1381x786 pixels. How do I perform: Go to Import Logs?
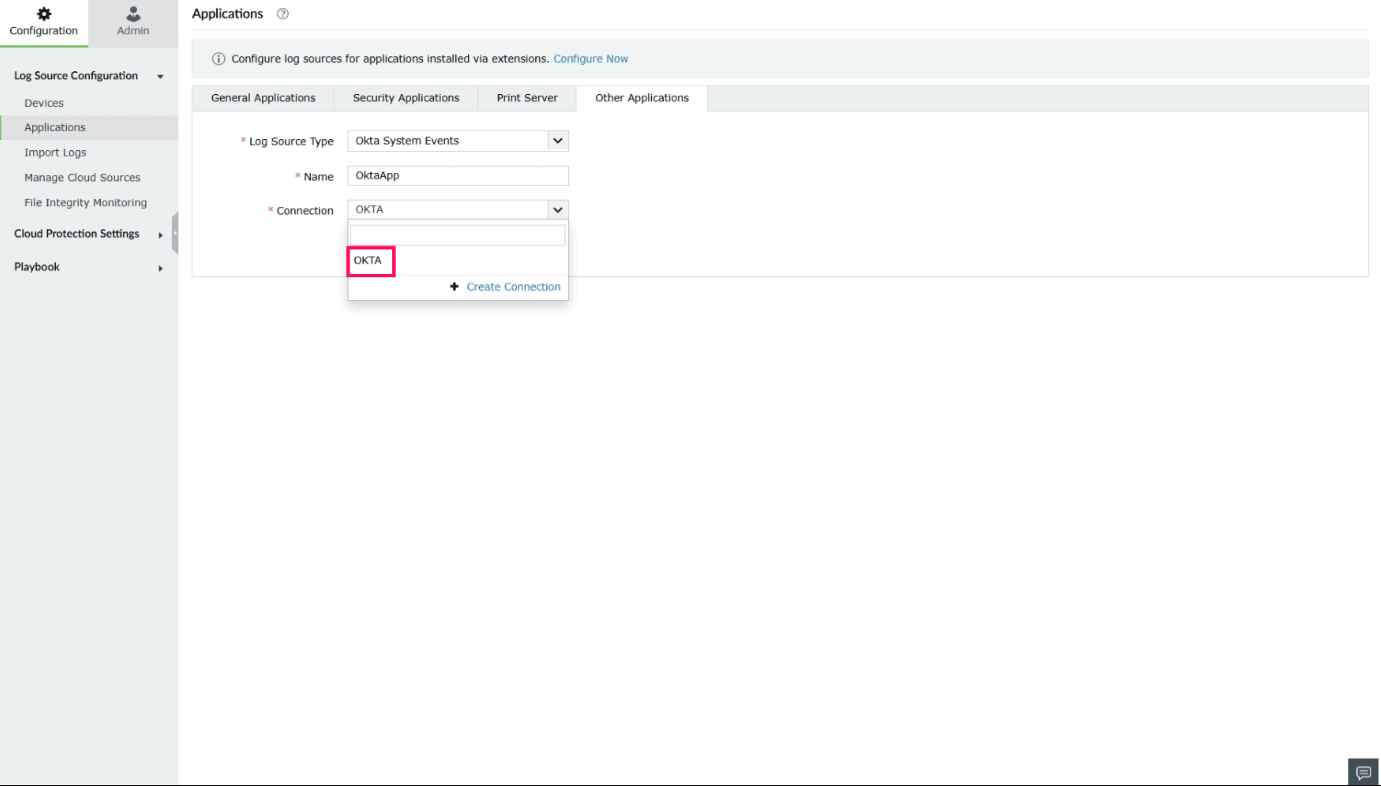tap(55, 153)
